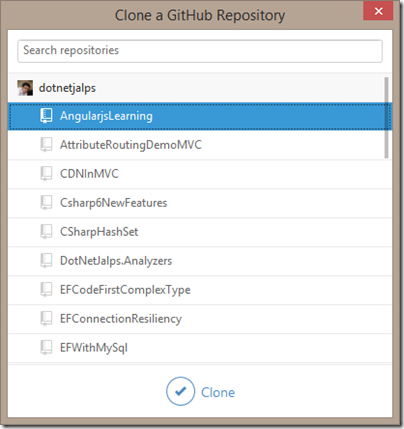404x429 pixels.
Task: Click the repo icon beside EFCodeFirstComplexType
Action: (x=46, y=290)
